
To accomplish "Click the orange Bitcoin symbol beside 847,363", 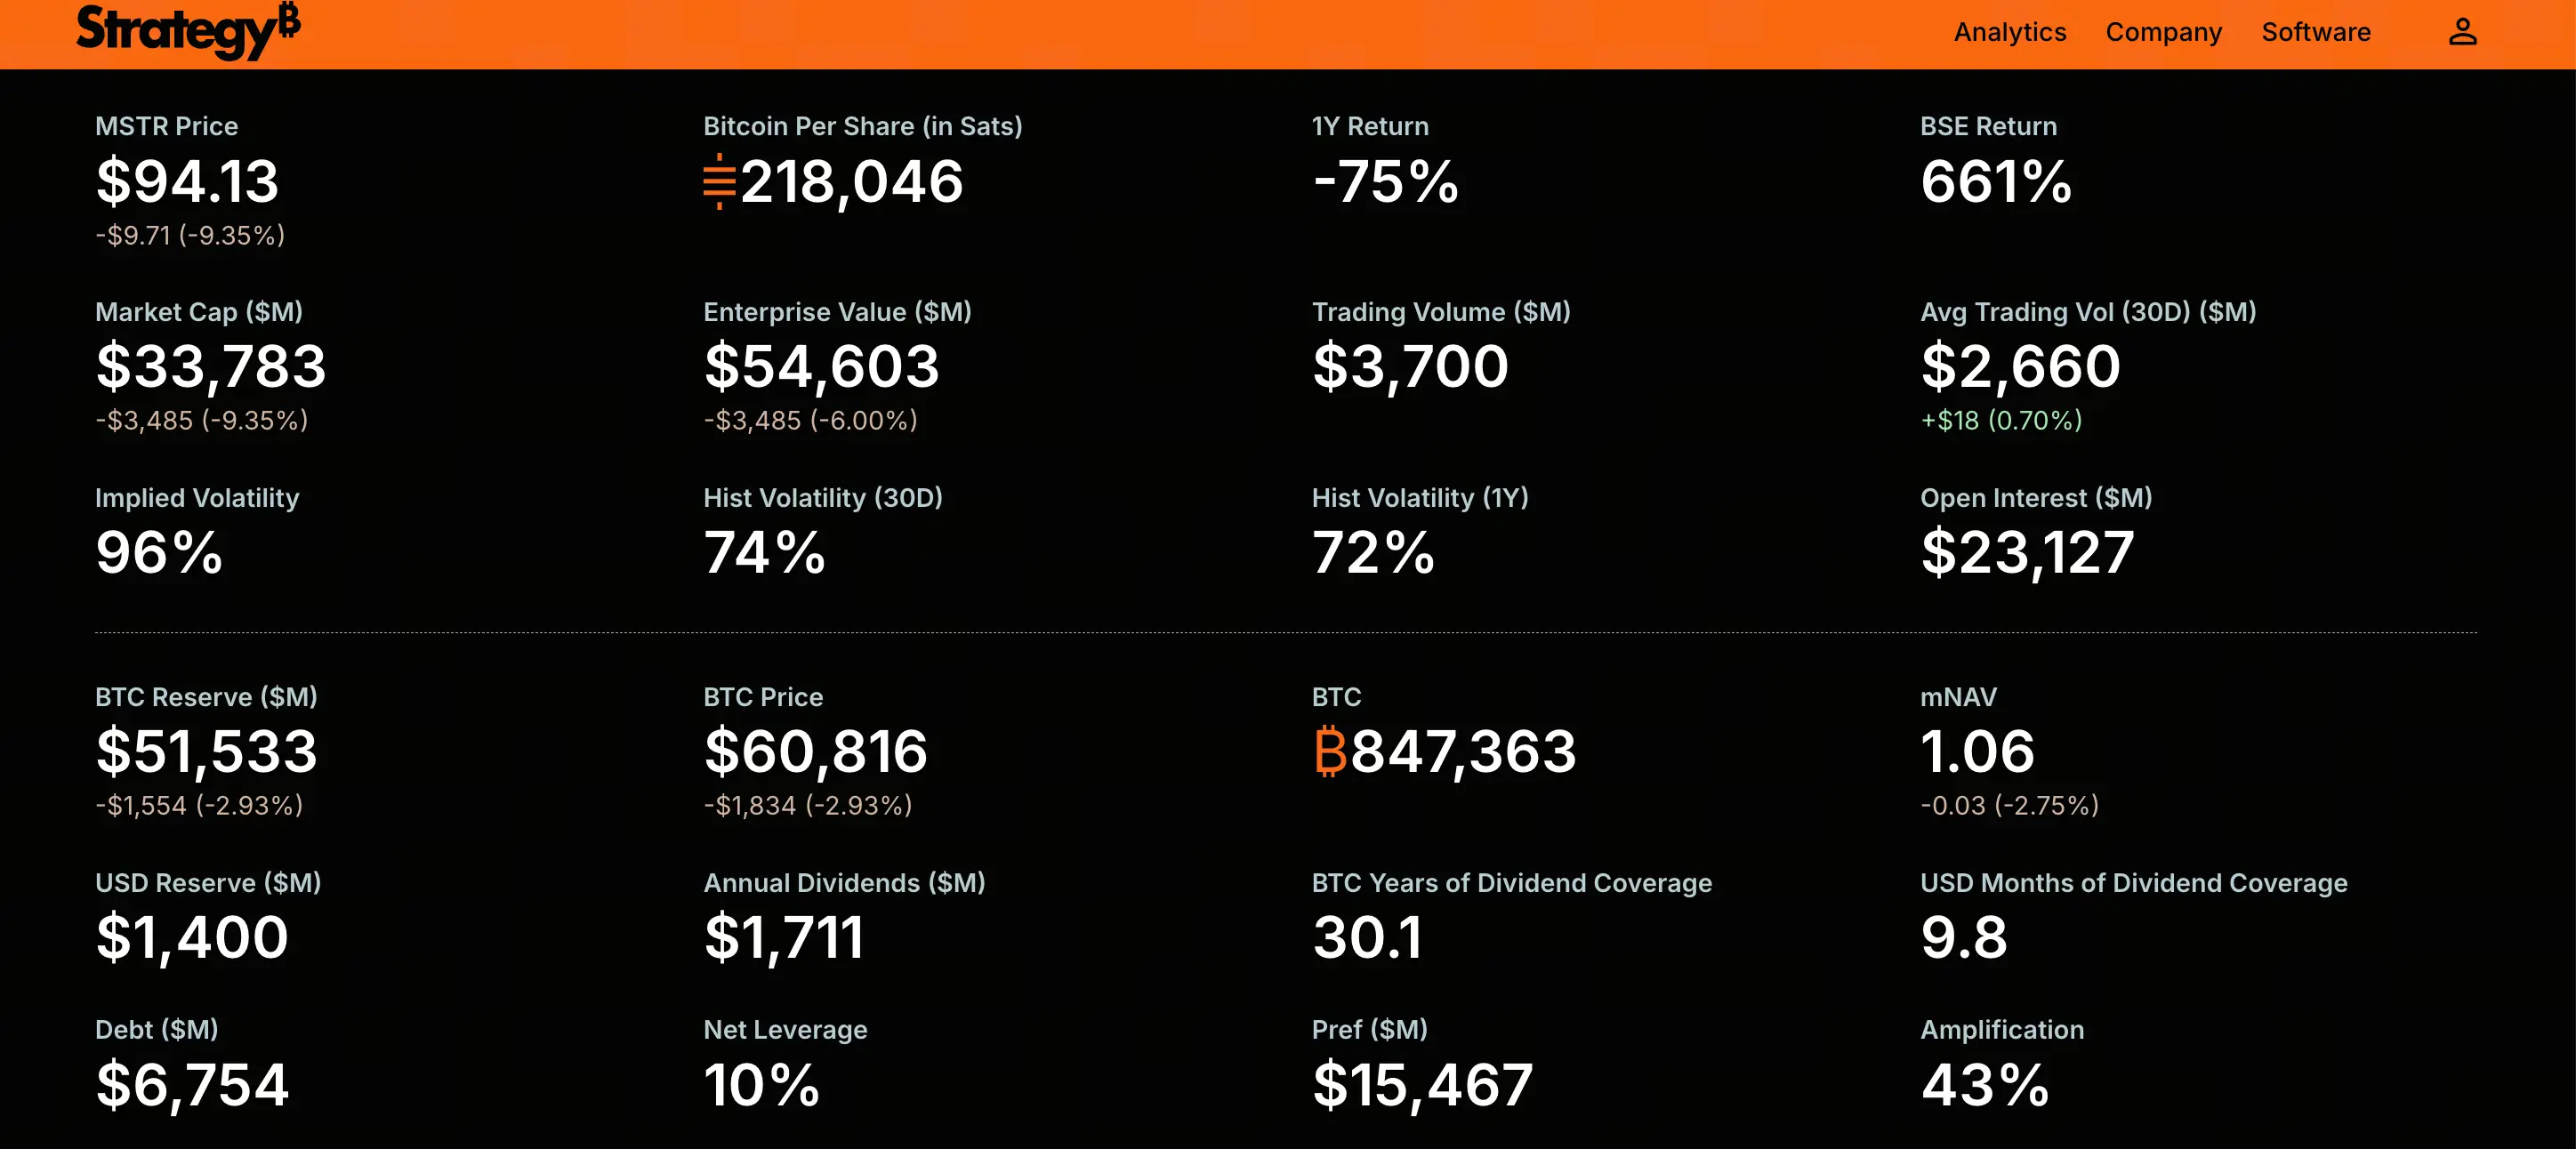I will 1330,751.
